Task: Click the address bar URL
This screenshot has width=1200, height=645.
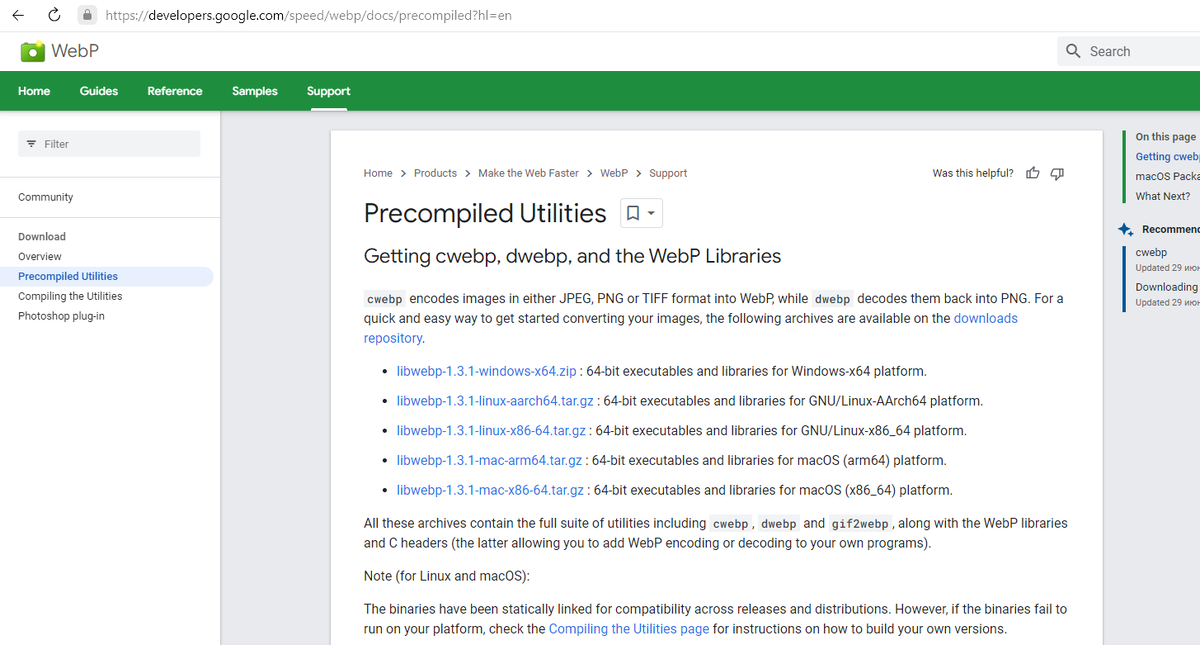Action: [308, 16]
